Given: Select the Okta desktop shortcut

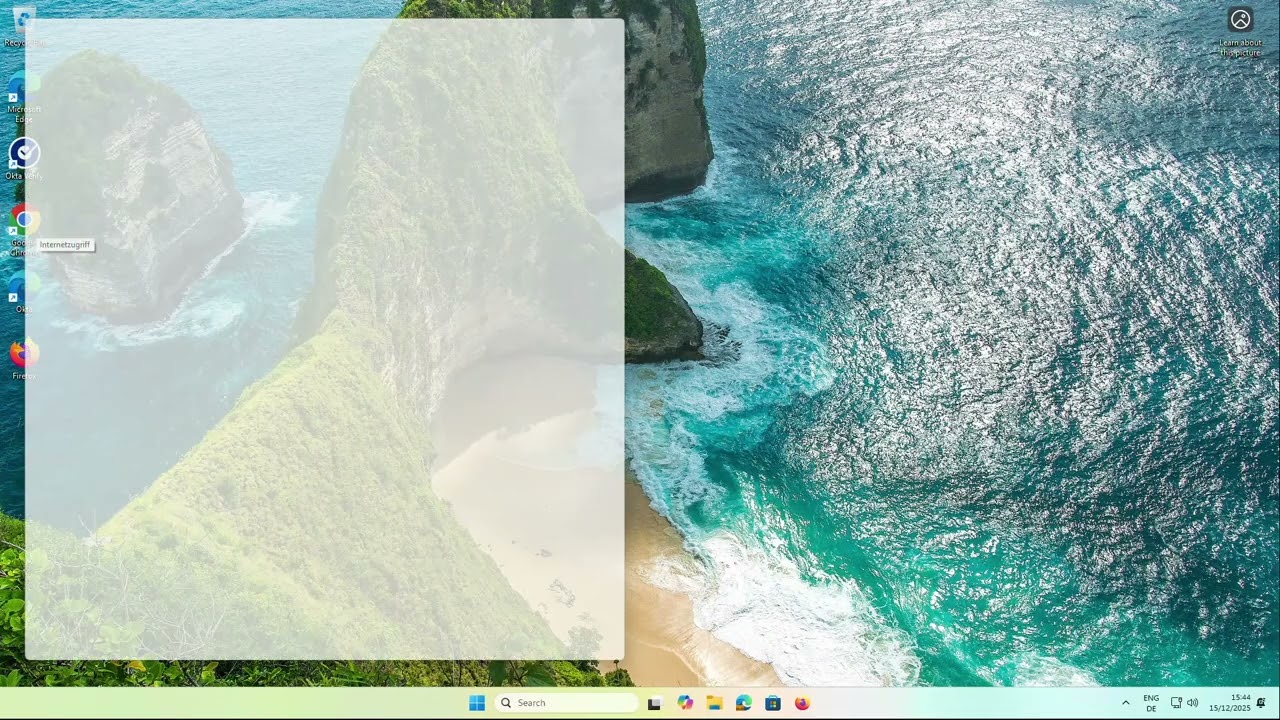Looking at the screenshot, I should click(24, 293).
